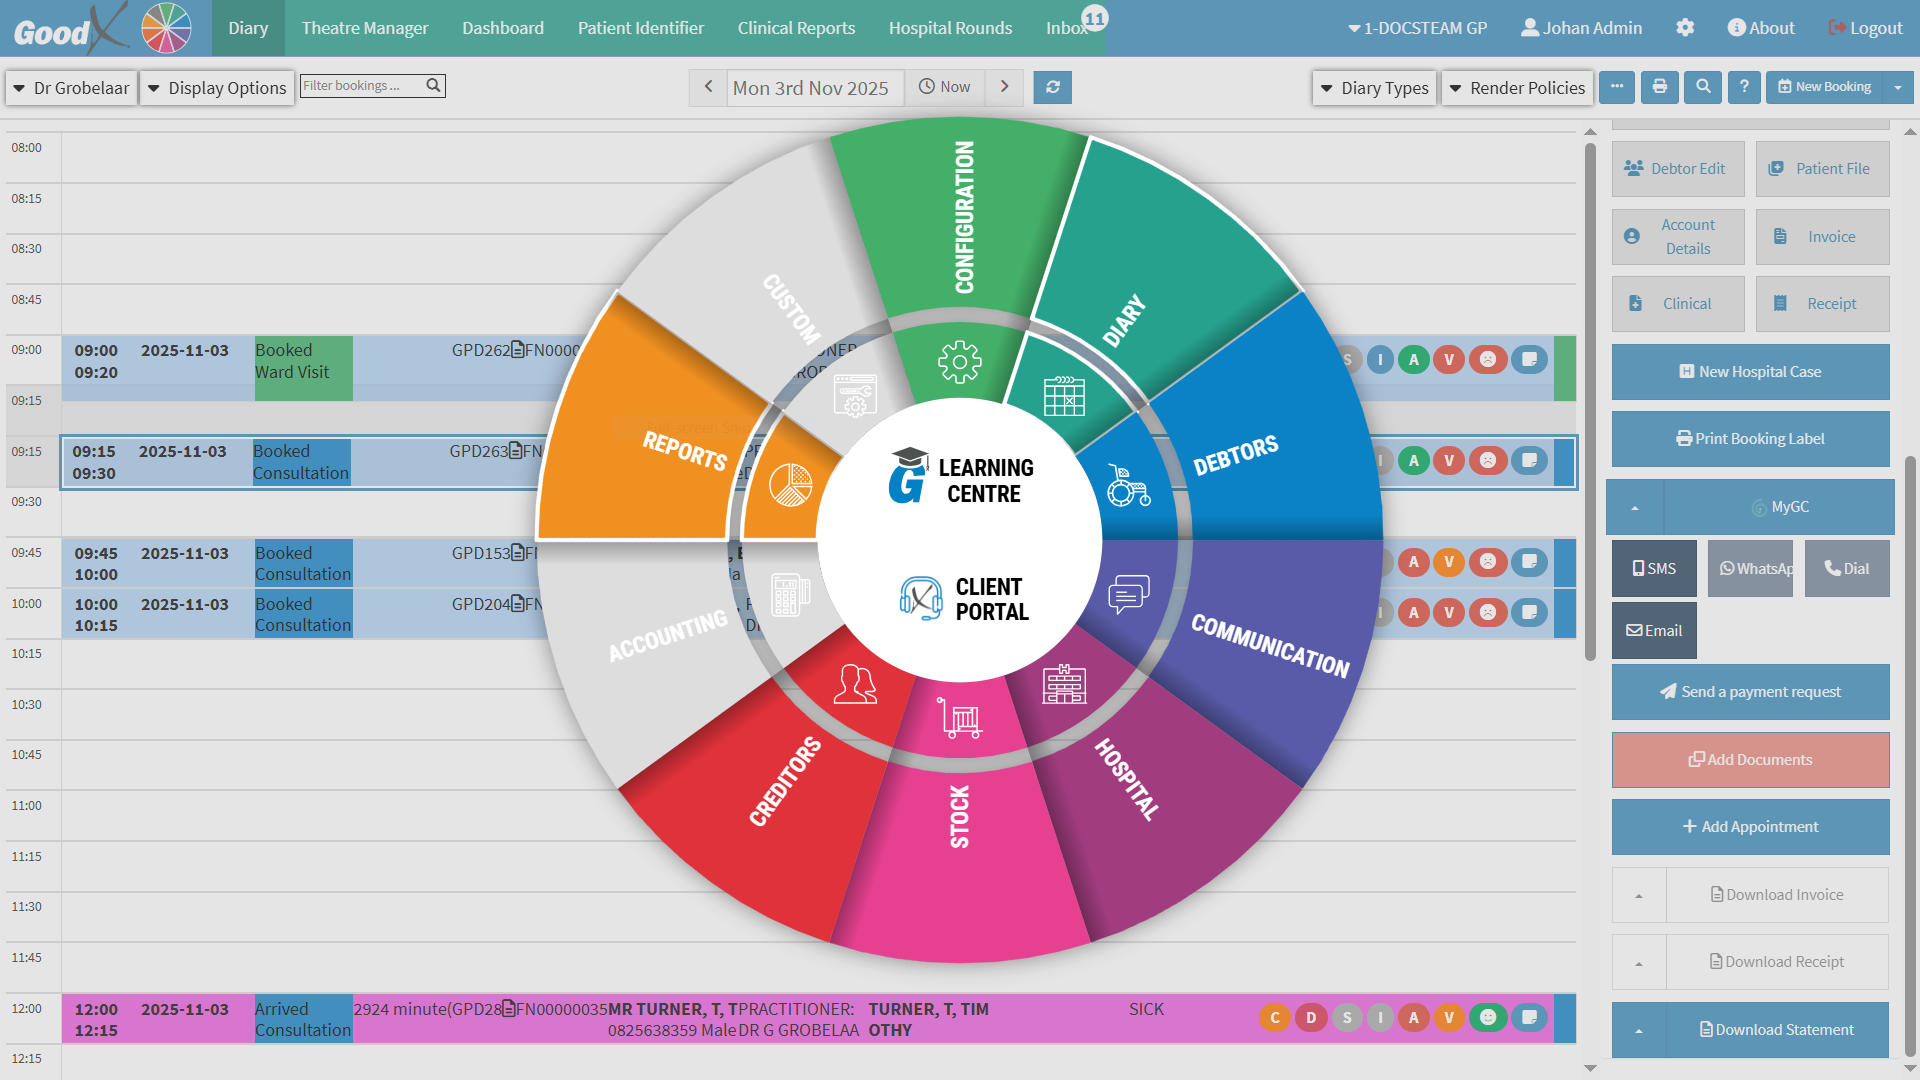Open the Clinical Reports menu
The image size is (1920, 1080).
click(796, 28)
